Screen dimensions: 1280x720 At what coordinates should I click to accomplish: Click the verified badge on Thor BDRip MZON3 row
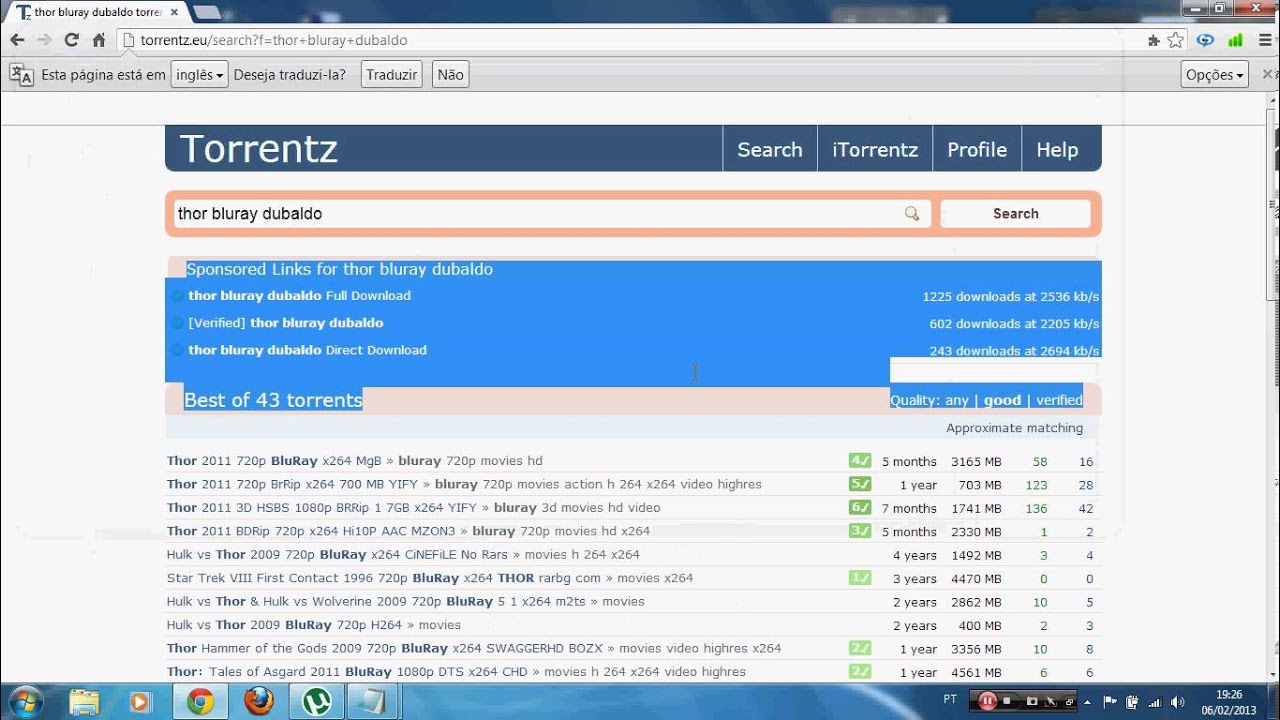860,531
